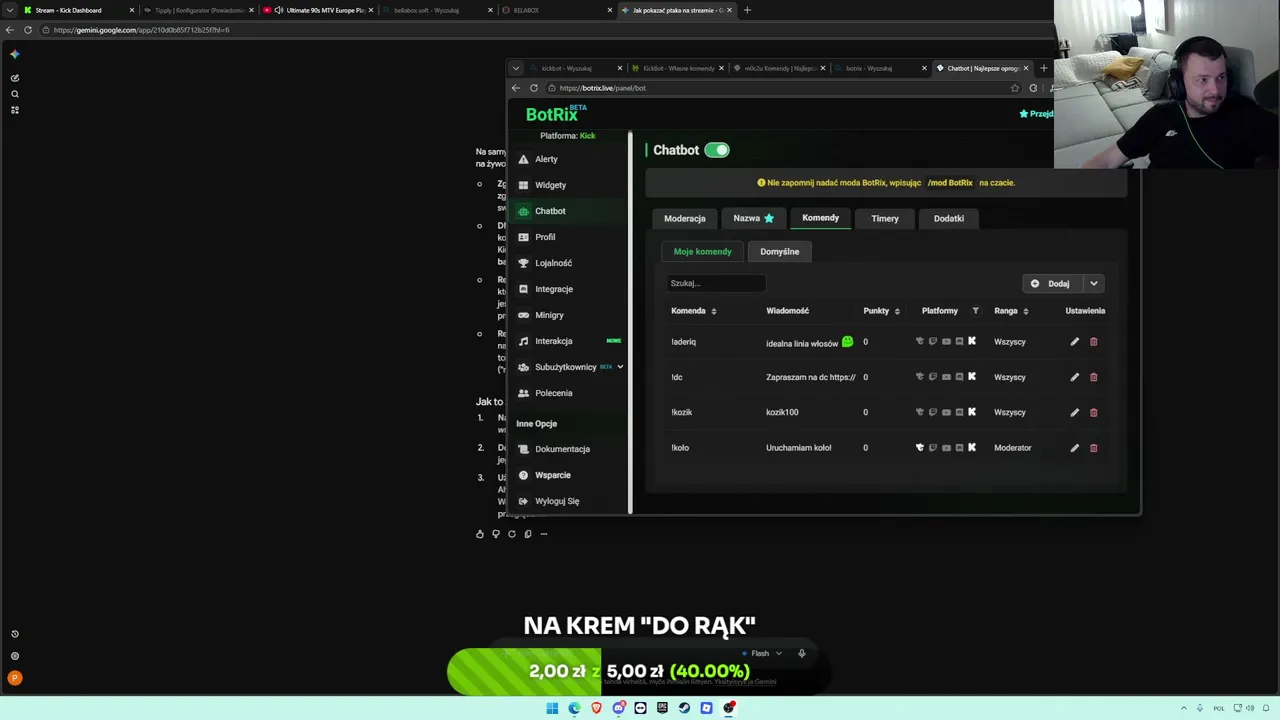Show the Domyślne commands sub-tab
Image resolution: width=1280 pixels, height=720 pixels.
780,252
